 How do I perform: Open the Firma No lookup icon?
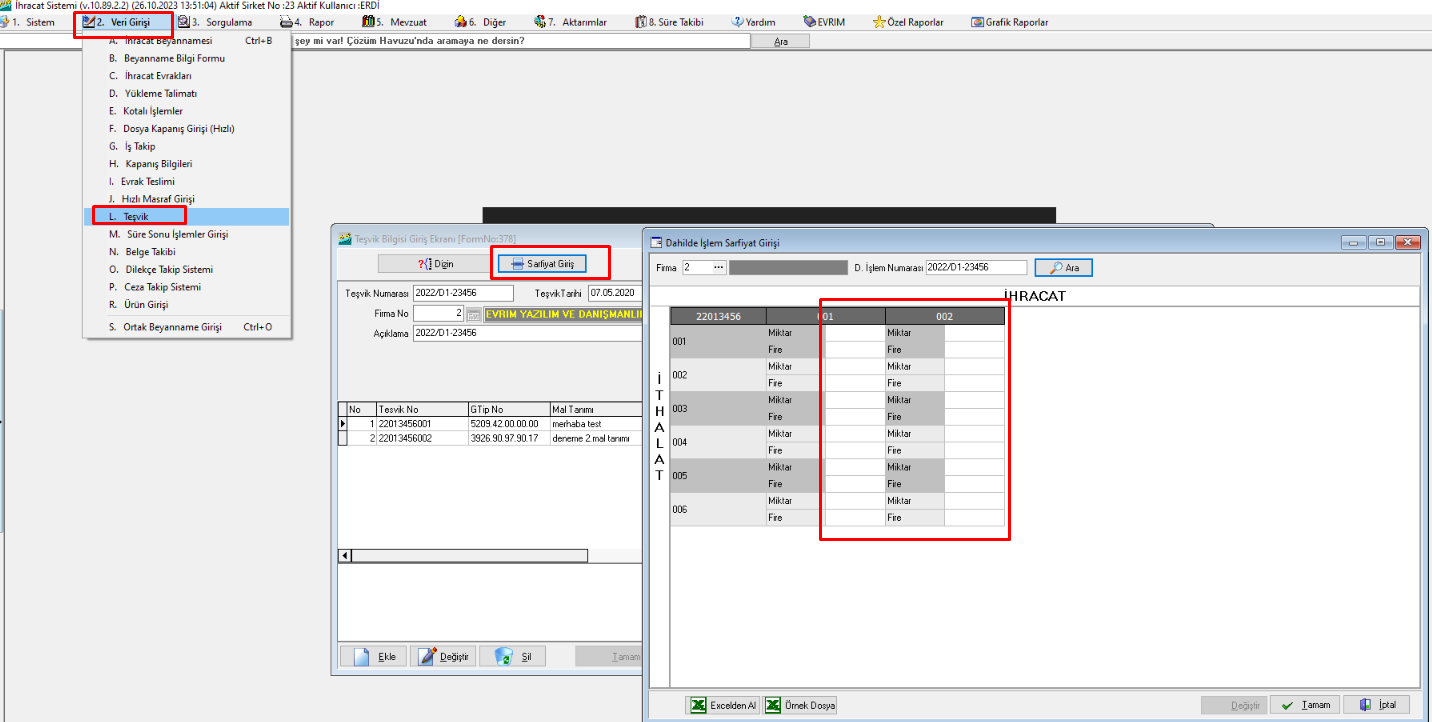click(x=474, y=314)
